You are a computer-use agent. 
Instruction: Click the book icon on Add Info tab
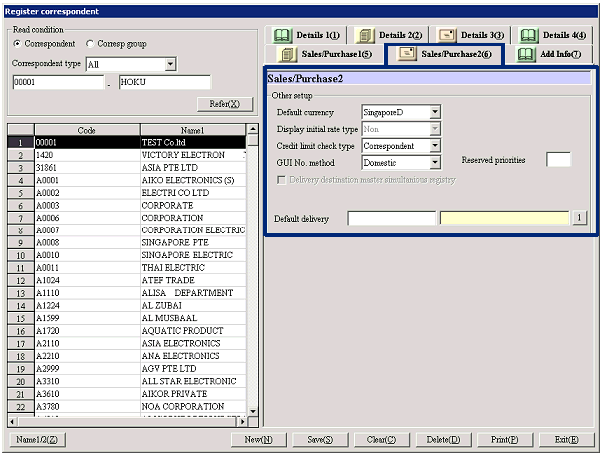526,54
